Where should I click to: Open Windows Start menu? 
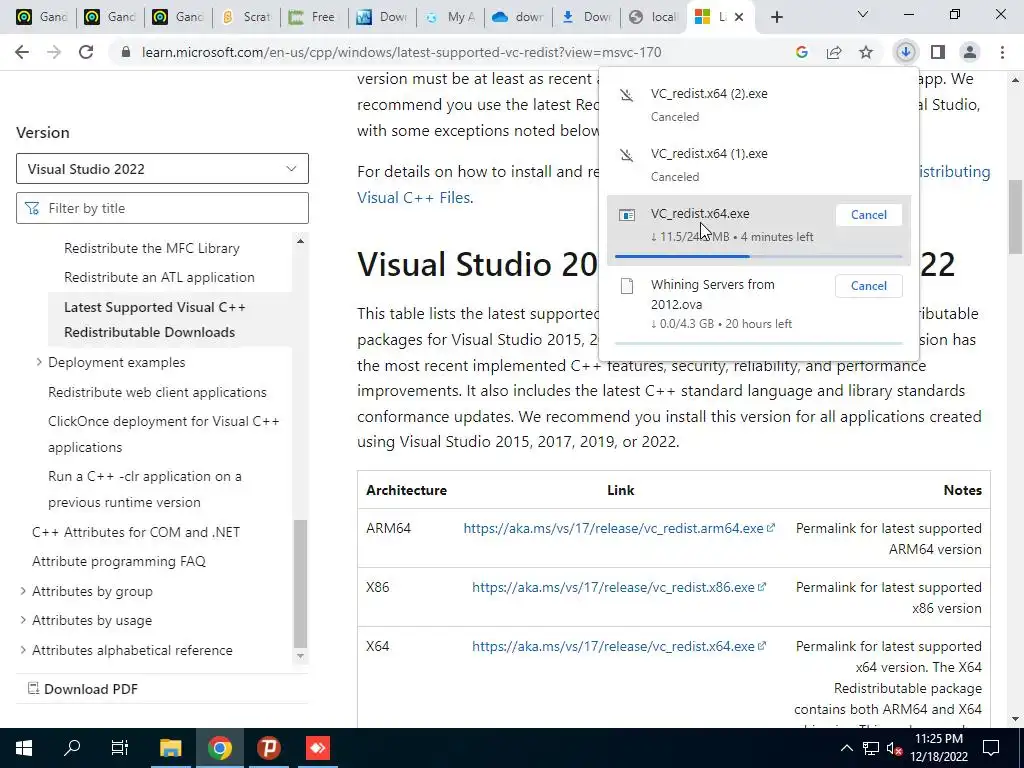tap(24, 748)
